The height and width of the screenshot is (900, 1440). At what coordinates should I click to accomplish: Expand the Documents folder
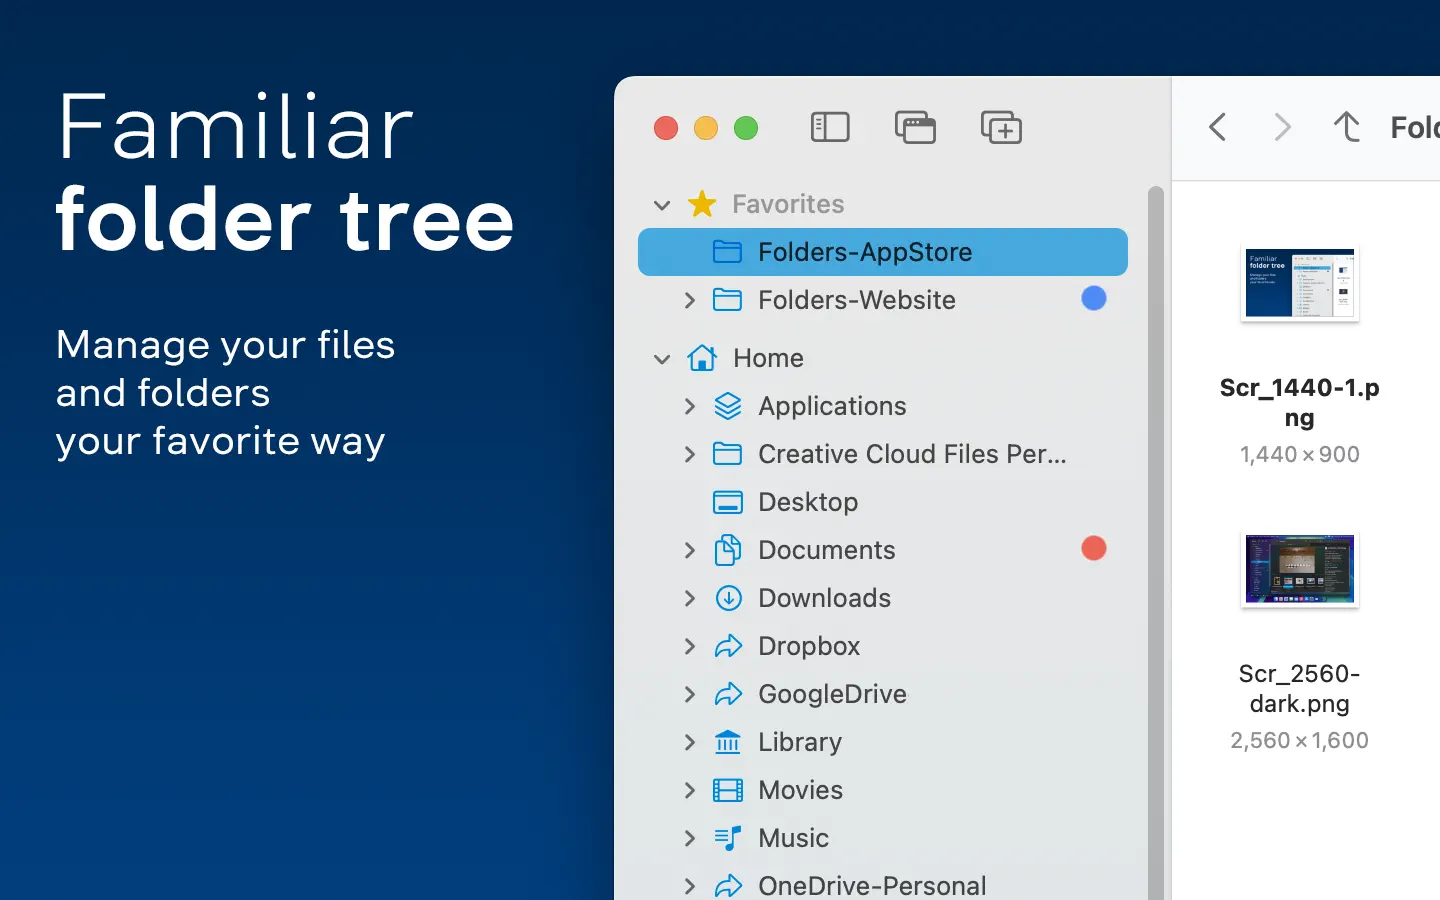[689, 550]
